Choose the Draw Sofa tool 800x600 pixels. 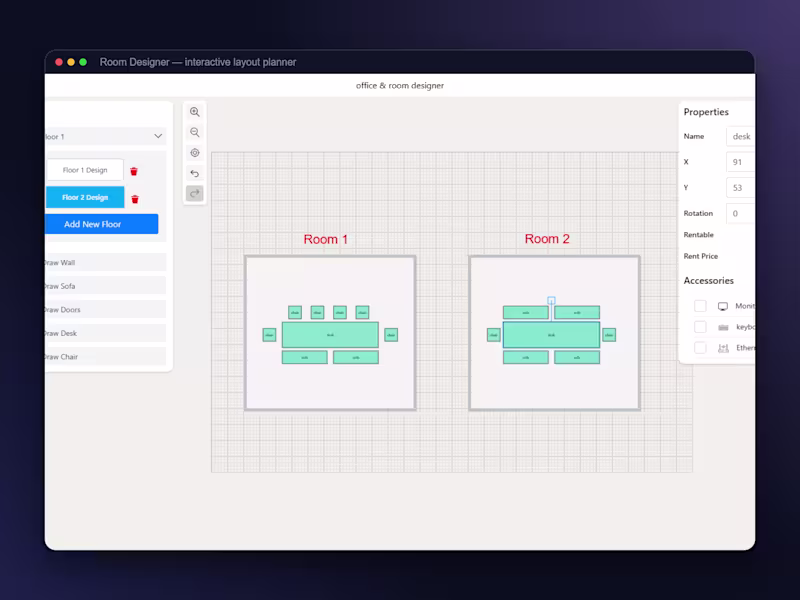tap(105, 286)
